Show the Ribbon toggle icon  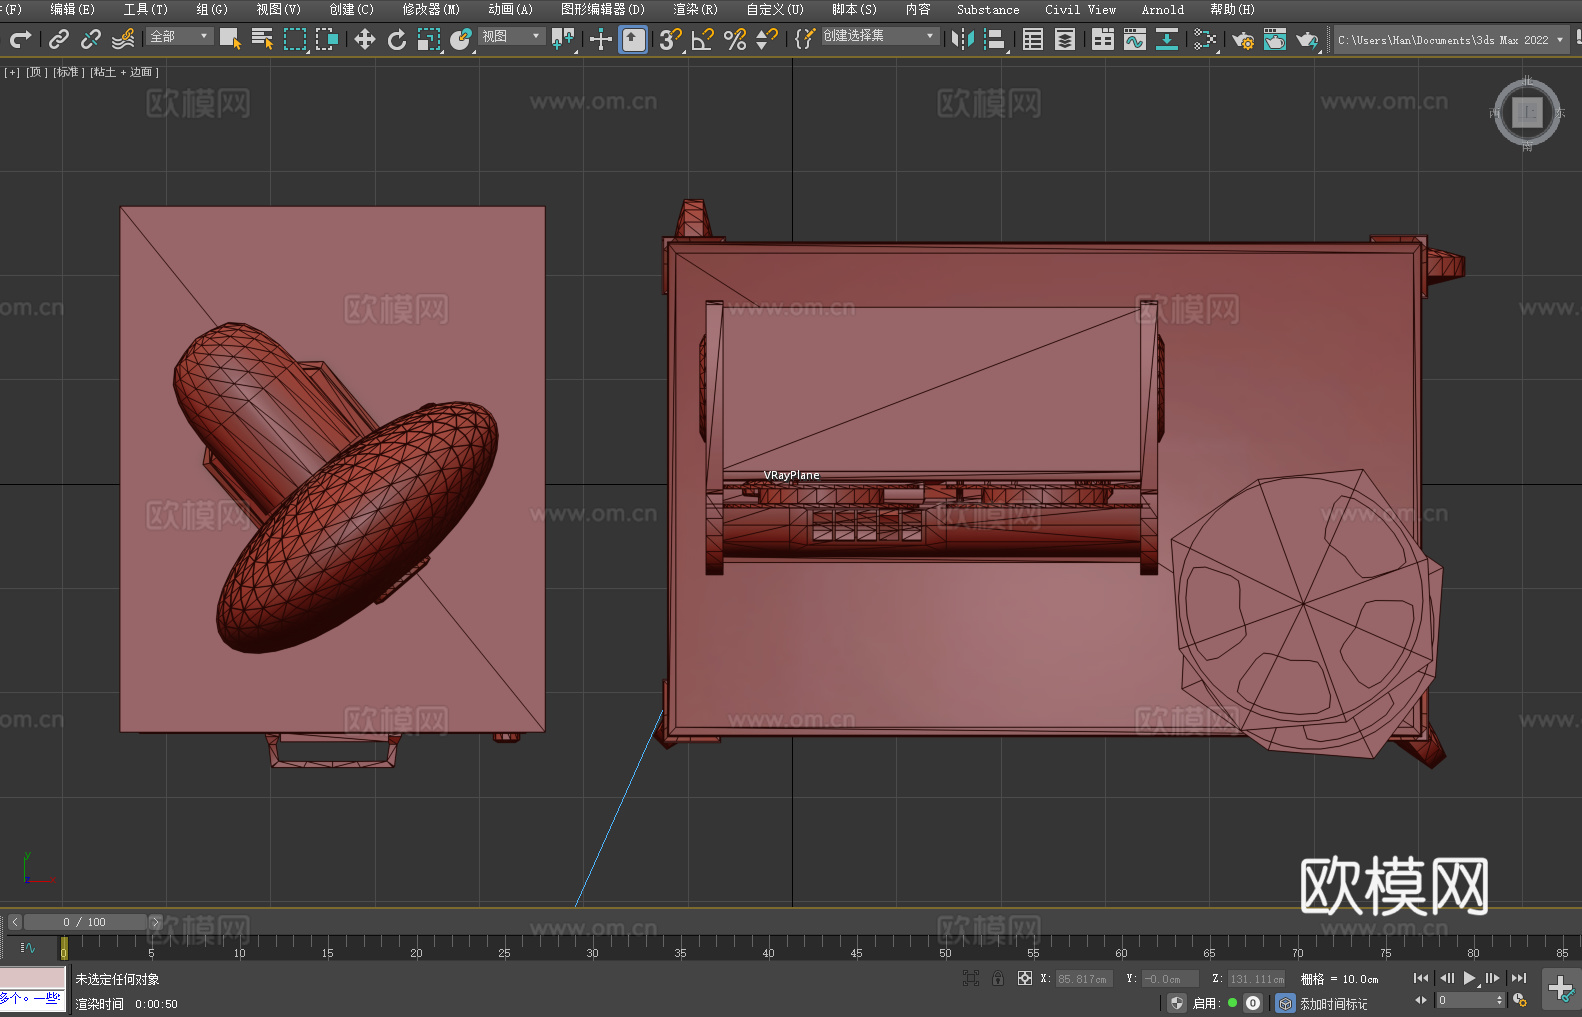[x=1103, y=39]
